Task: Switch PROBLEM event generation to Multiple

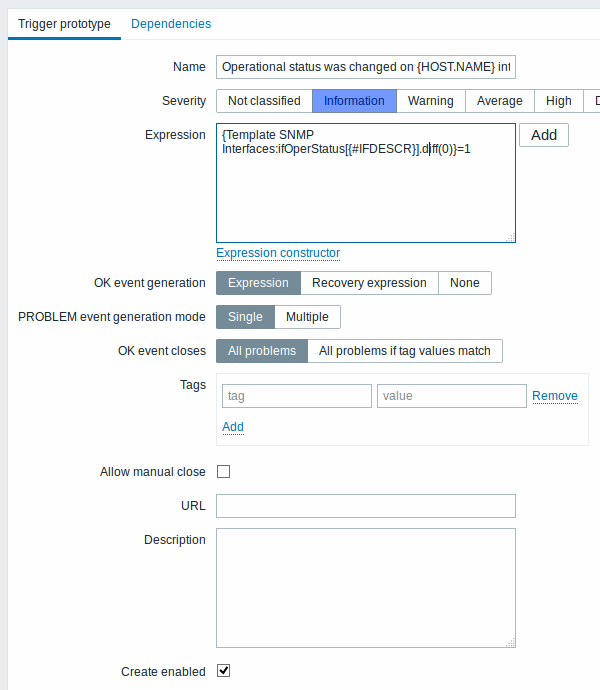Action: tap(307, 317)
